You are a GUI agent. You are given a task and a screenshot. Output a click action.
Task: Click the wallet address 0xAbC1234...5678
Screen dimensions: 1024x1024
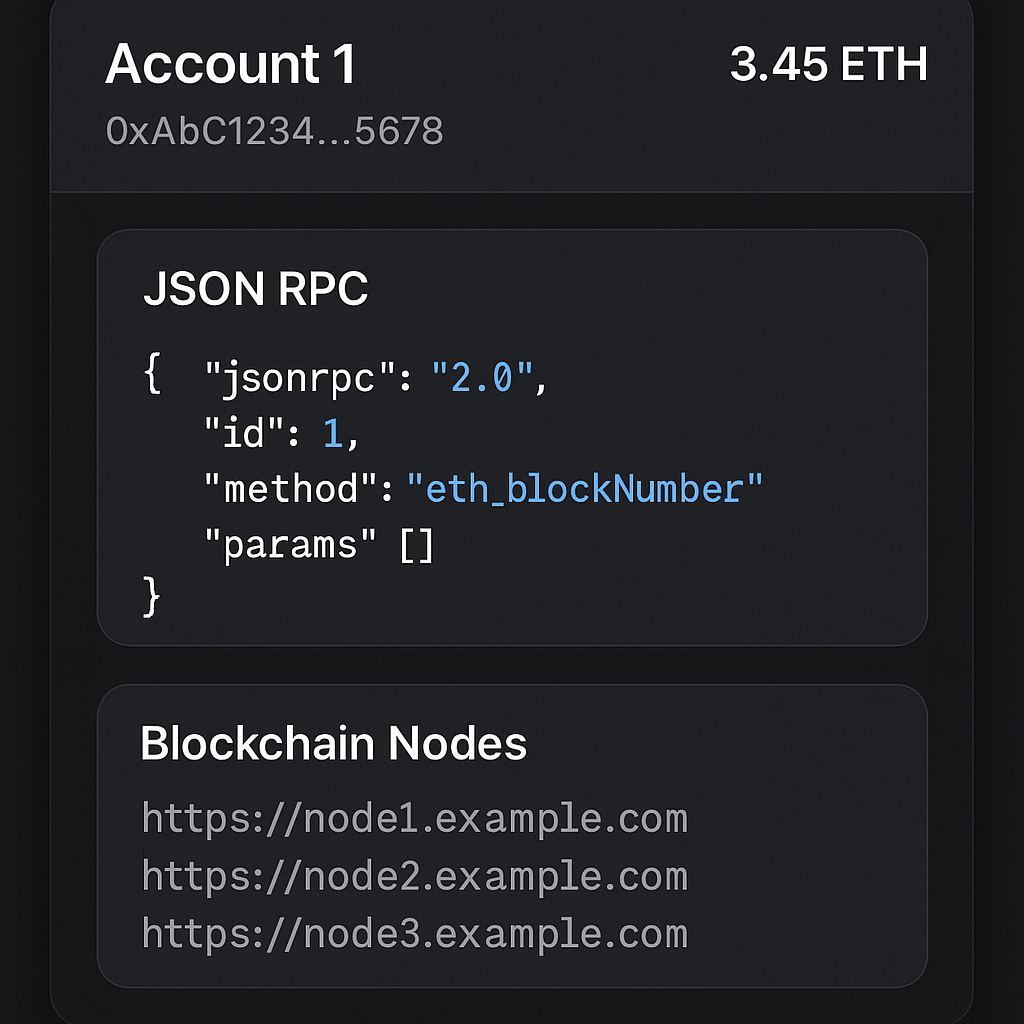[274, 131]
